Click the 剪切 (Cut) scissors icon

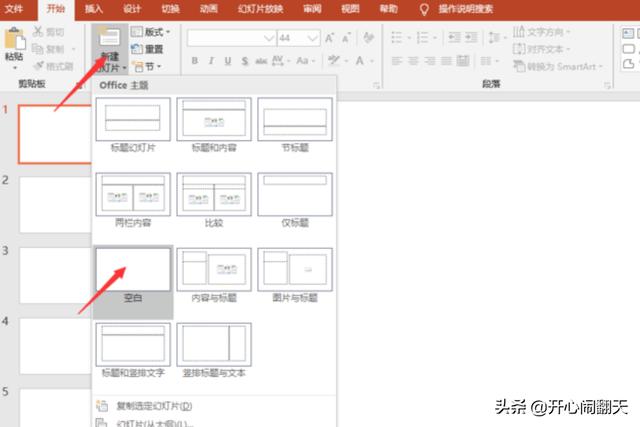pyautogui.click(x=39, y=31)
